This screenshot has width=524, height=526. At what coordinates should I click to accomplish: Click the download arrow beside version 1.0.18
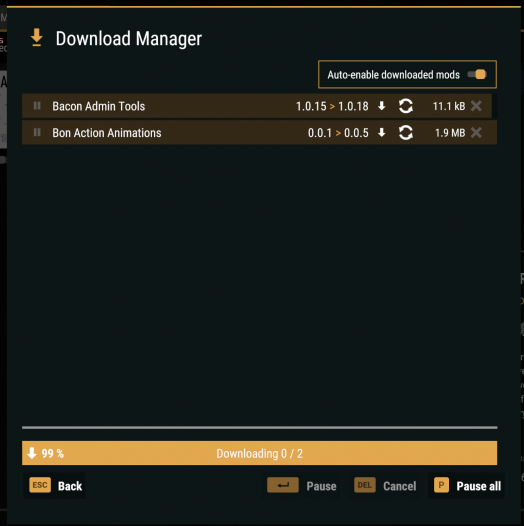381,106
